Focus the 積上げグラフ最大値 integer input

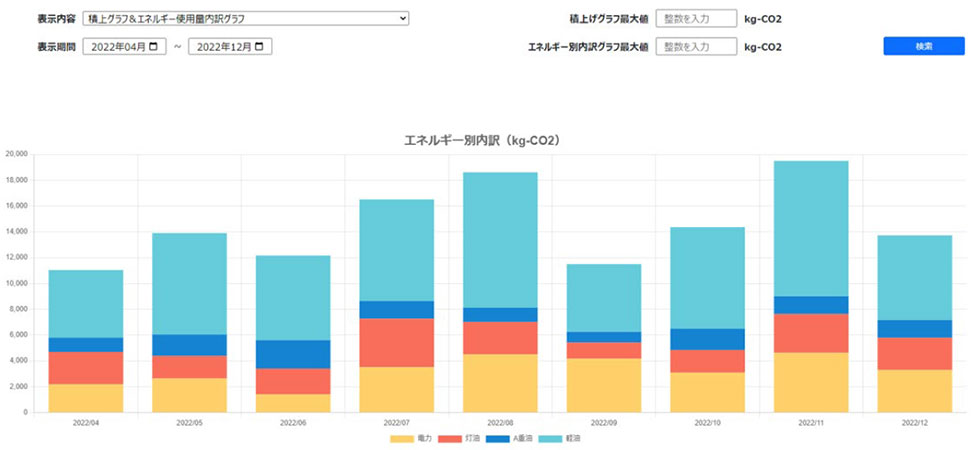pos(696,19)
